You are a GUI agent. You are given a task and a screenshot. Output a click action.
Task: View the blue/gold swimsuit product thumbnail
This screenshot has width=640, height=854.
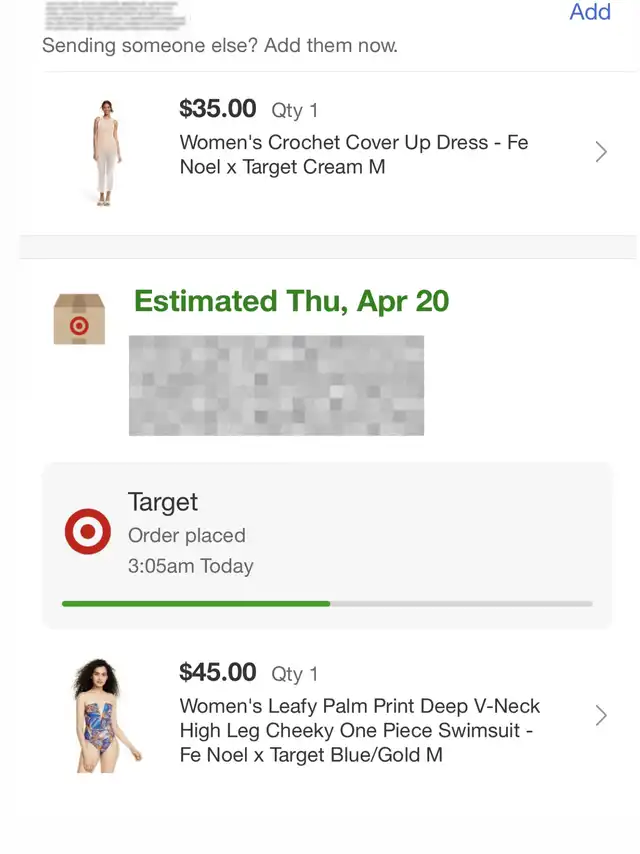106,716
